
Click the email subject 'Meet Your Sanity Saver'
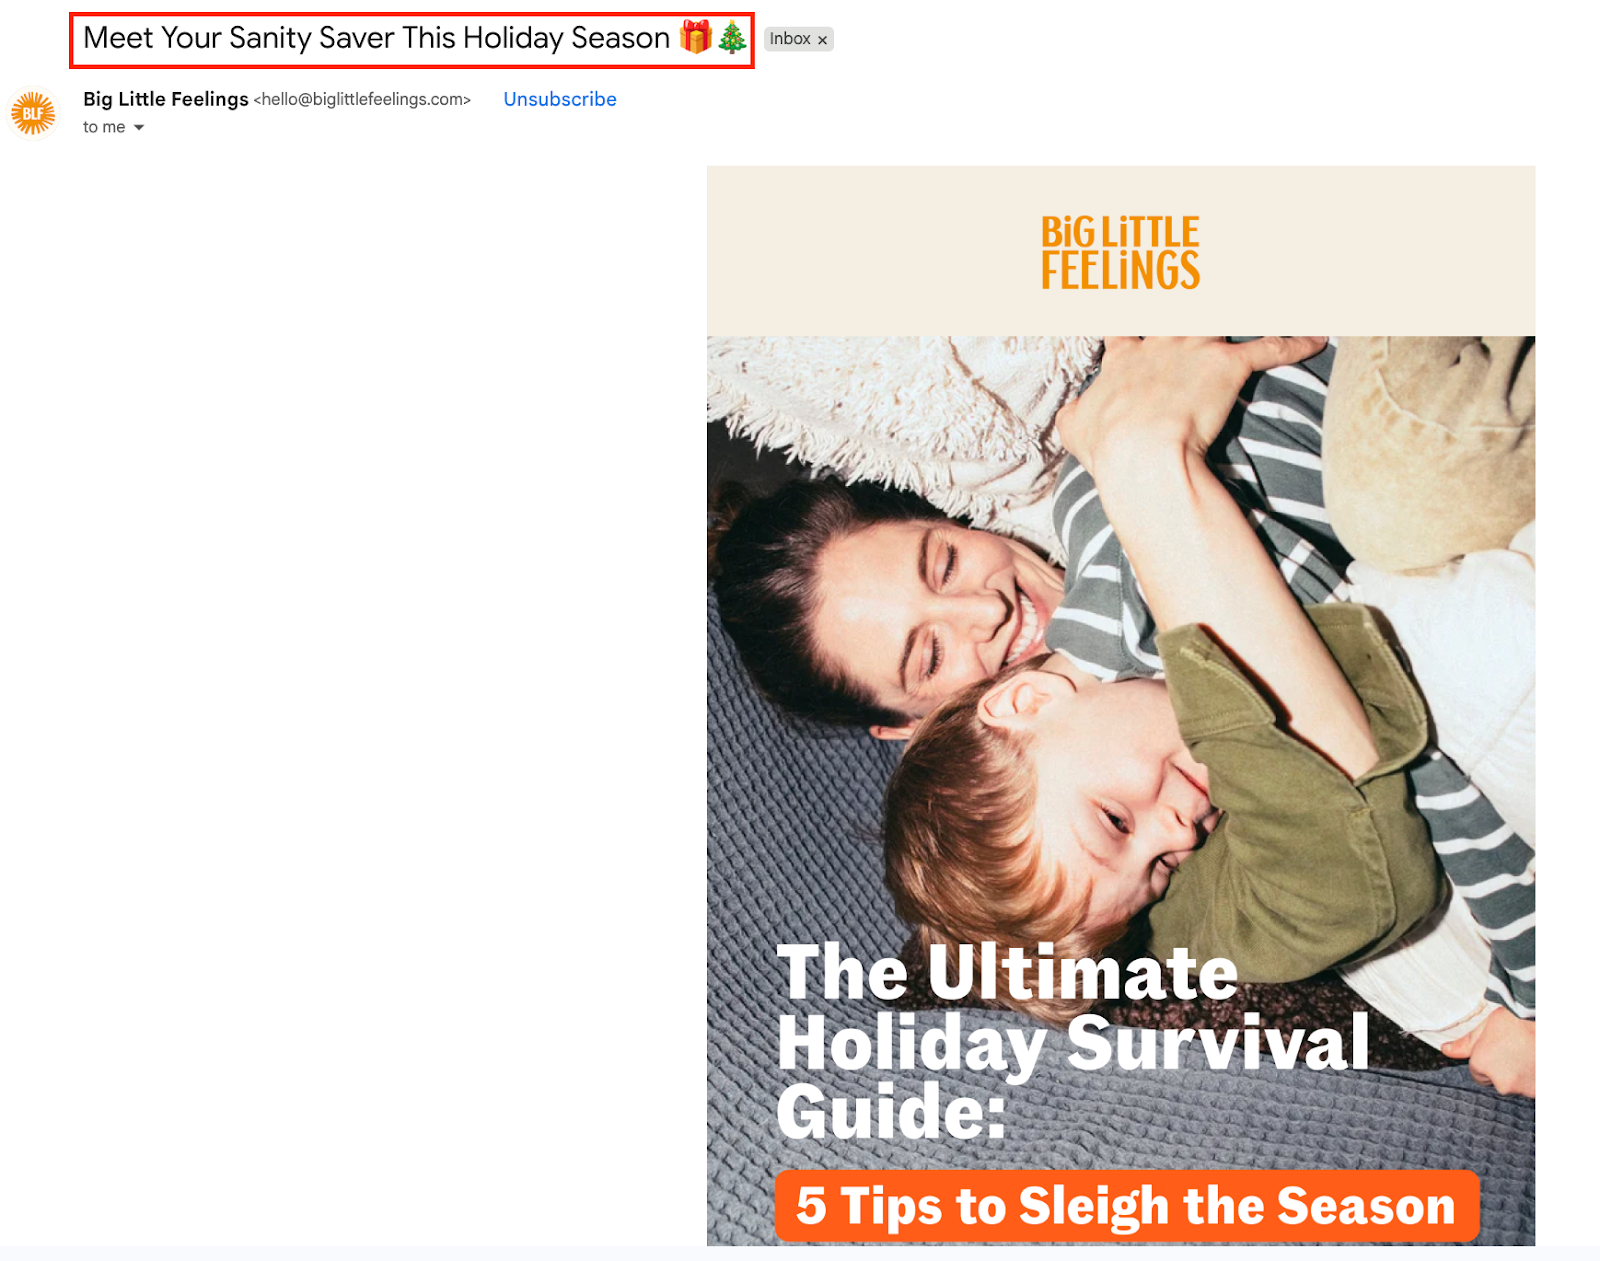(x=376, y=38)
